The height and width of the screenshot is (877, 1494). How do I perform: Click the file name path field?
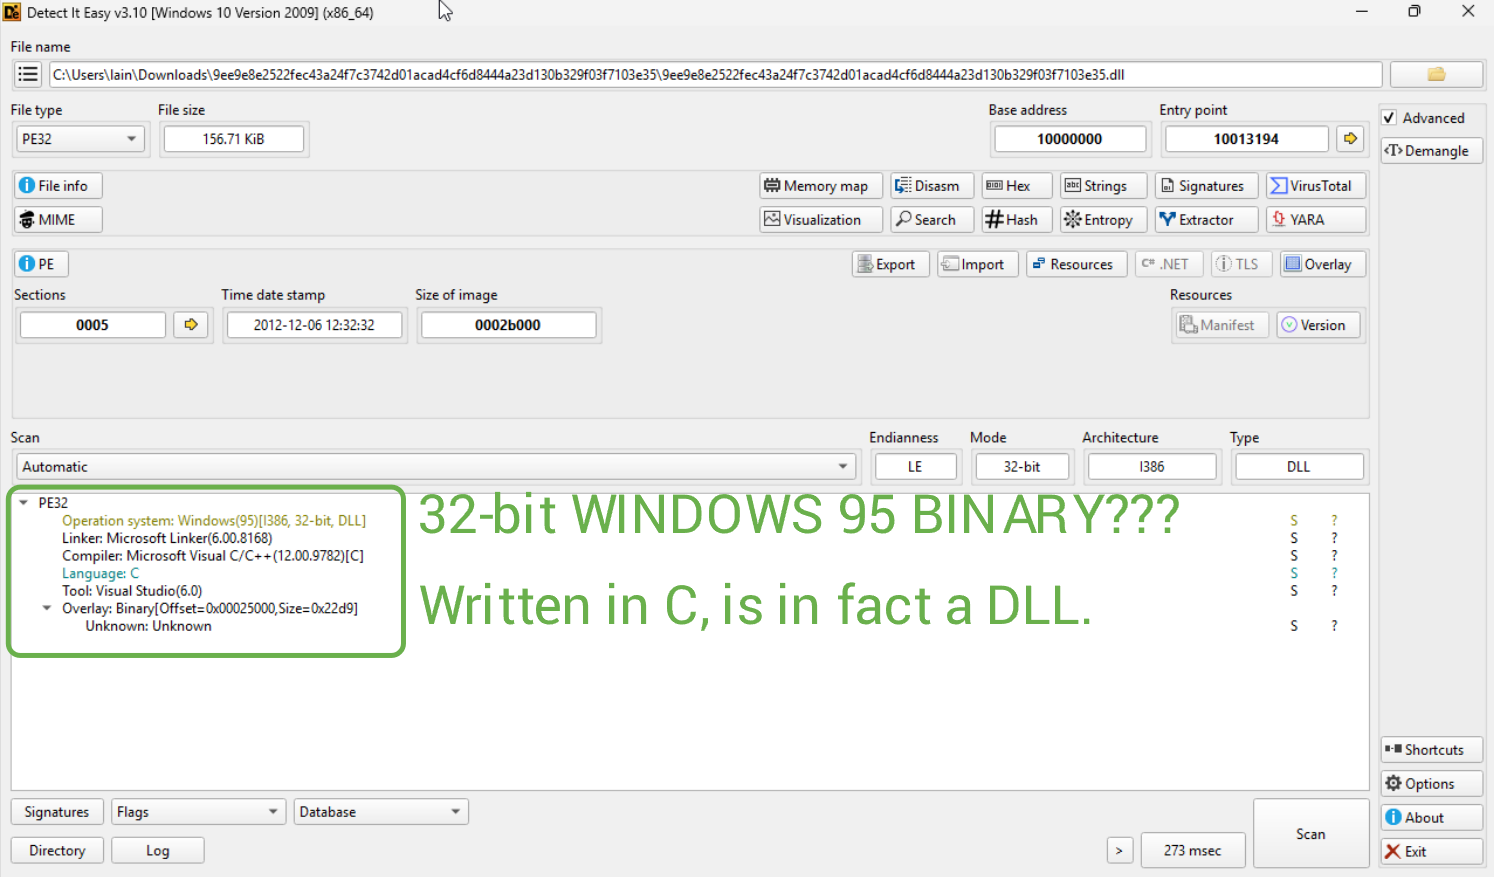click(x=714, y=75)
